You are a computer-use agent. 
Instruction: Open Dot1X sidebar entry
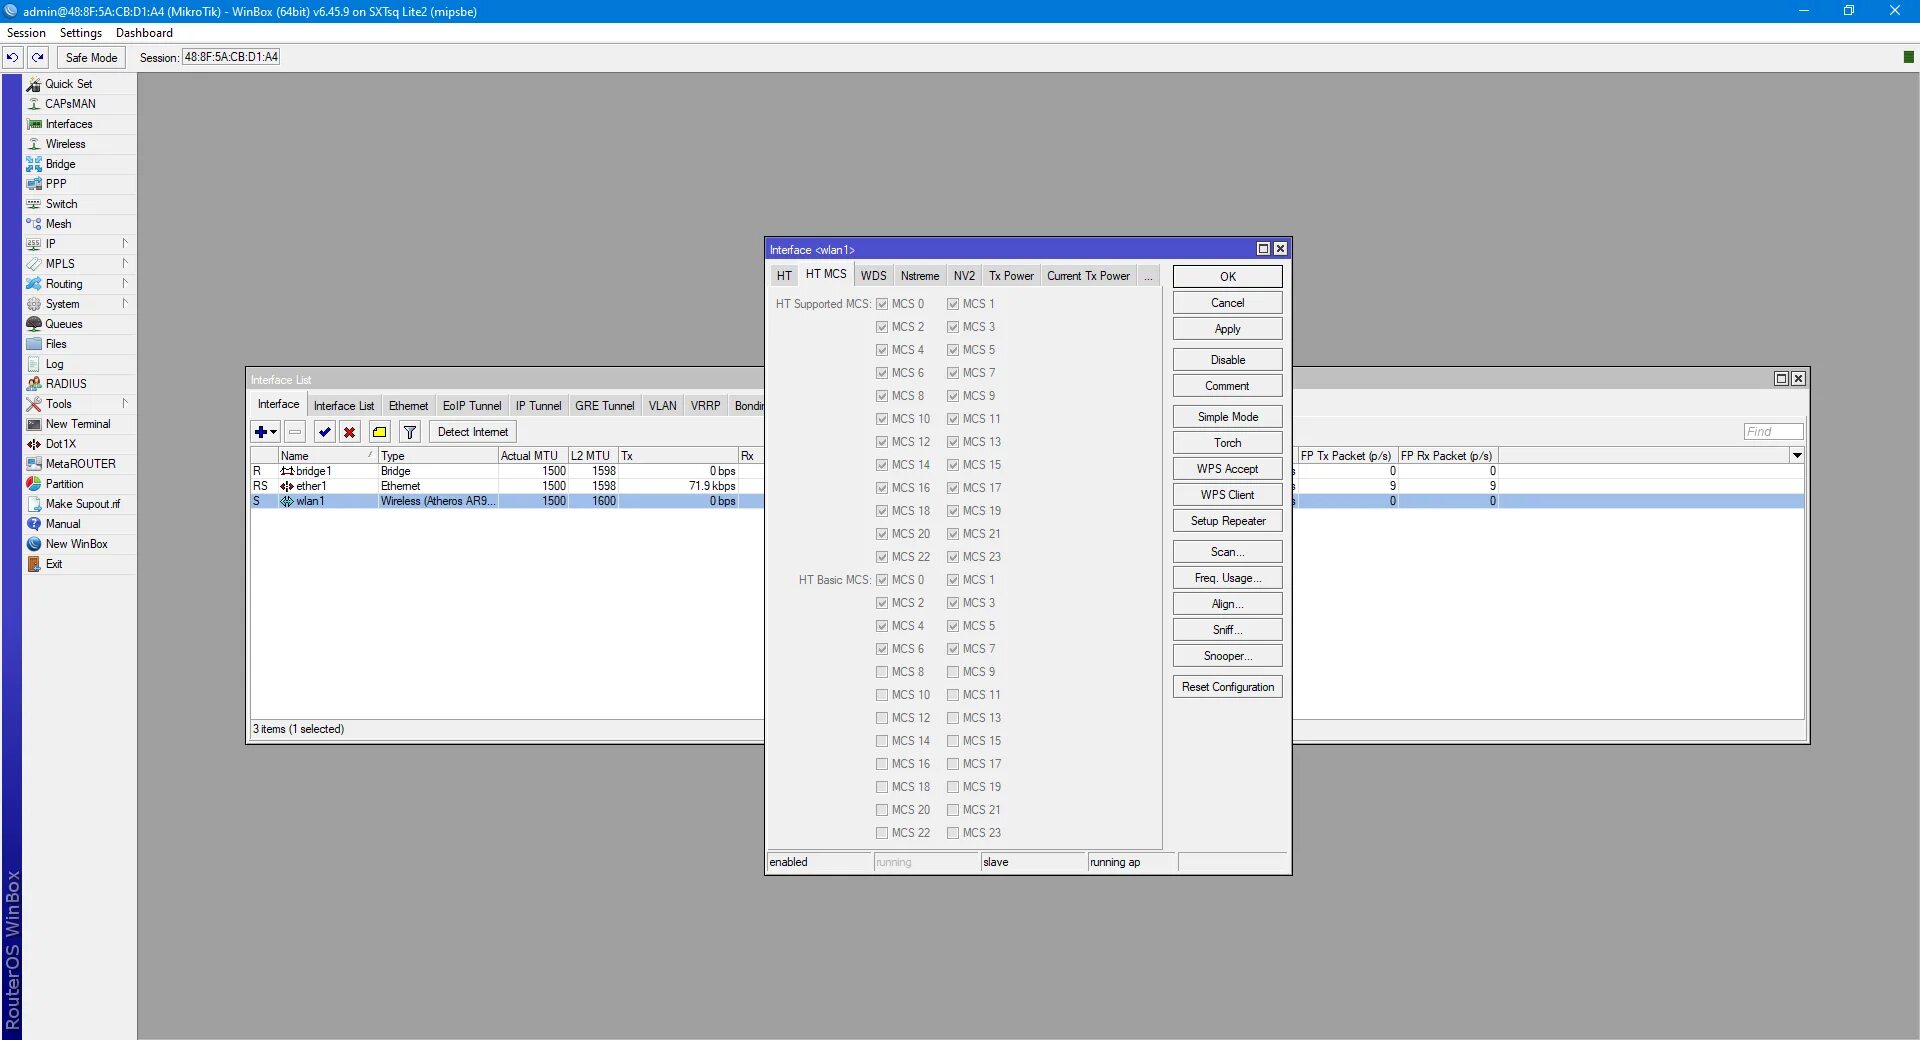(x=60, y=444)
